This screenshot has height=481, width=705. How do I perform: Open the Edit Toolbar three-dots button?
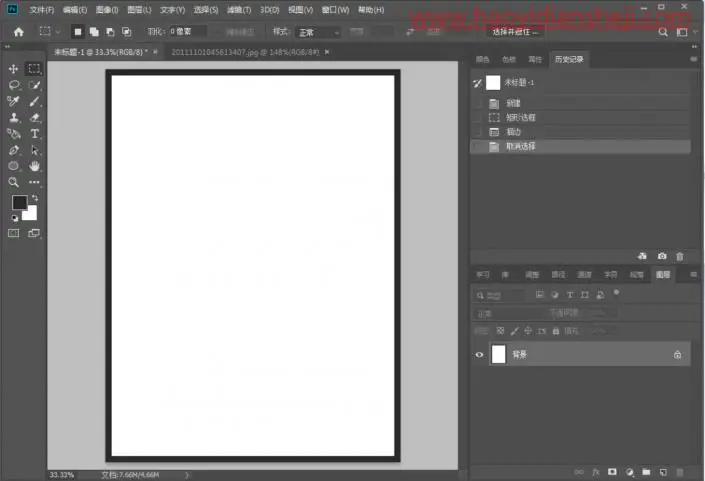(34, 182)
